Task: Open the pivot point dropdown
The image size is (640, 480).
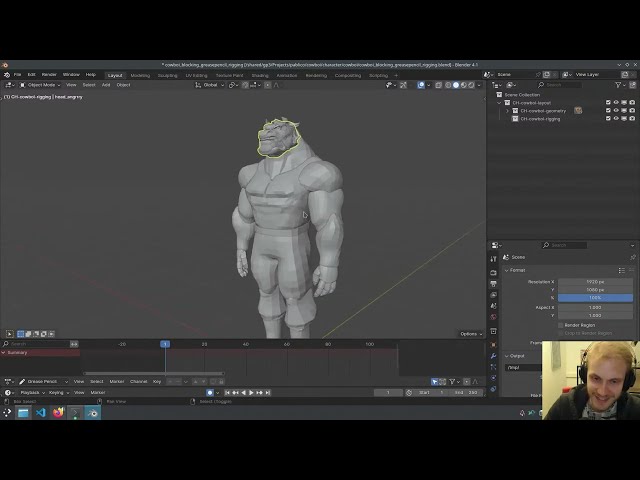Action: [233, 85]
